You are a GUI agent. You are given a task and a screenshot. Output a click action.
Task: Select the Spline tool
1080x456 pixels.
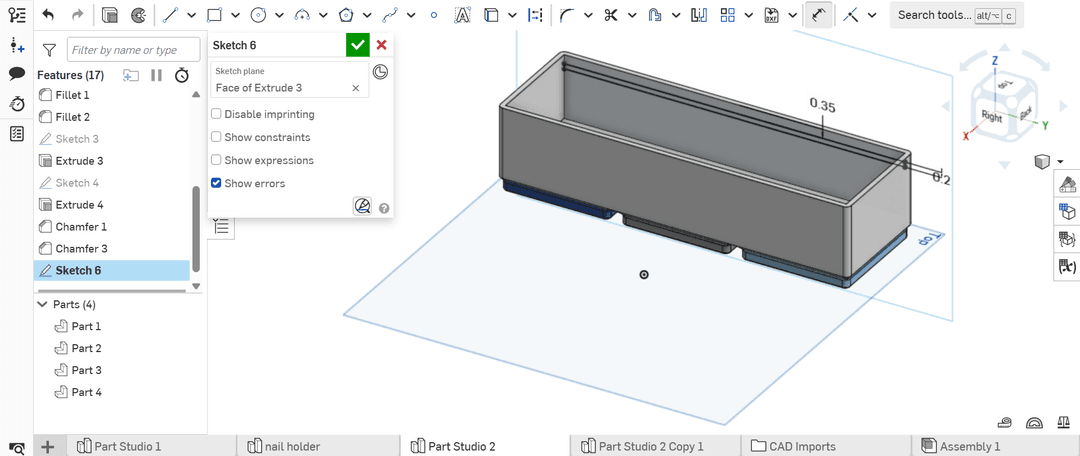point(391,14)
